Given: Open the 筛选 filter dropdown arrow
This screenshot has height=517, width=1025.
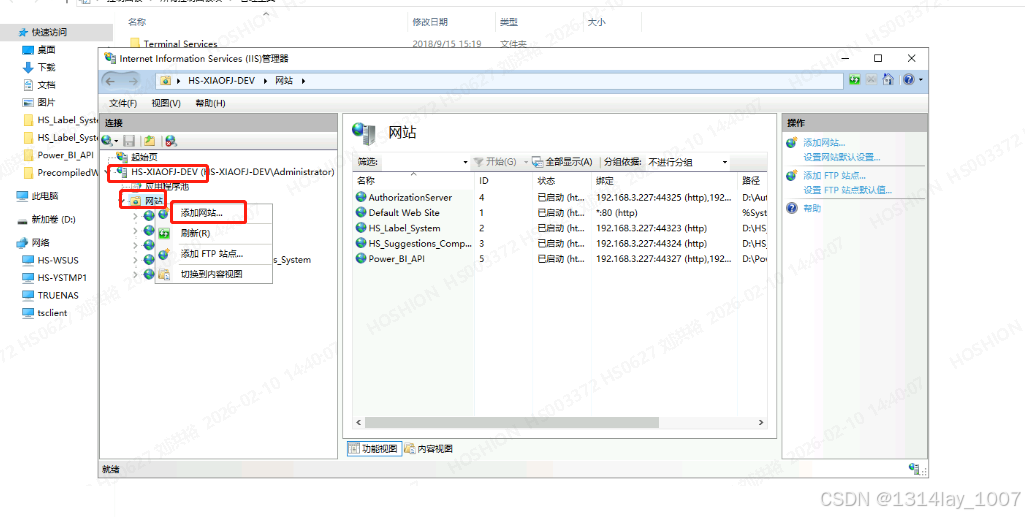Looking at the screenshot, I should (465, 162).
